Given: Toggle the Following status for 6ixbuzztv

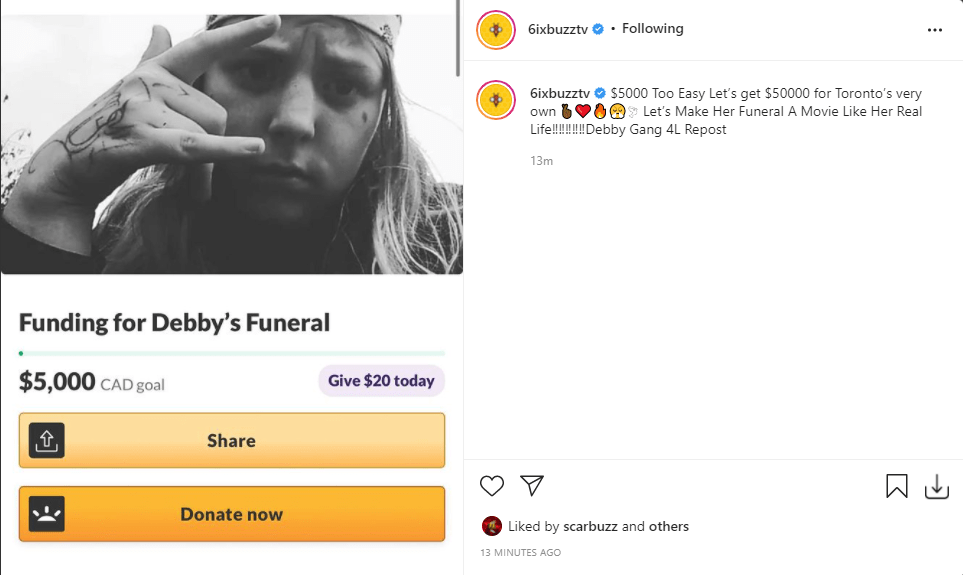Looking at the screenshot, I should click(652, 29).
